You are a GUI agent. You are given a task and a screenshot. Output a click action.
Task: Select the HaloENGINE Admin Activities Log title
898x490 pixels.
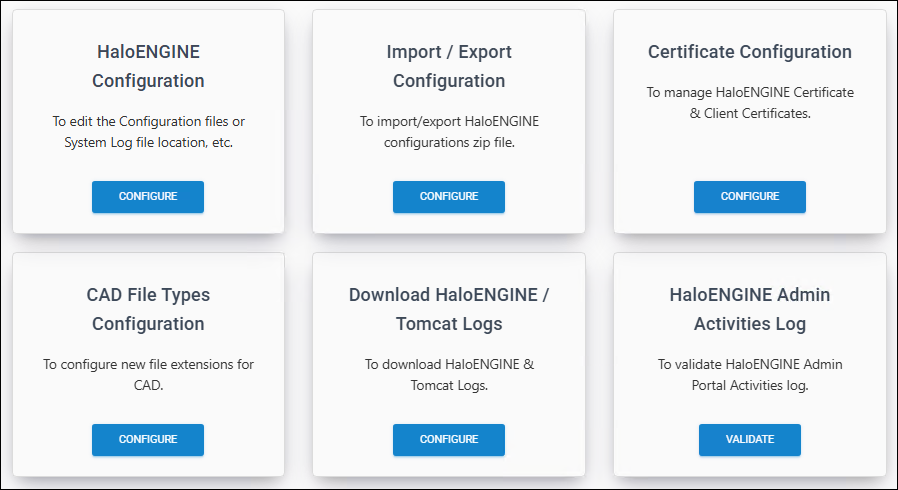click(749, 309)
